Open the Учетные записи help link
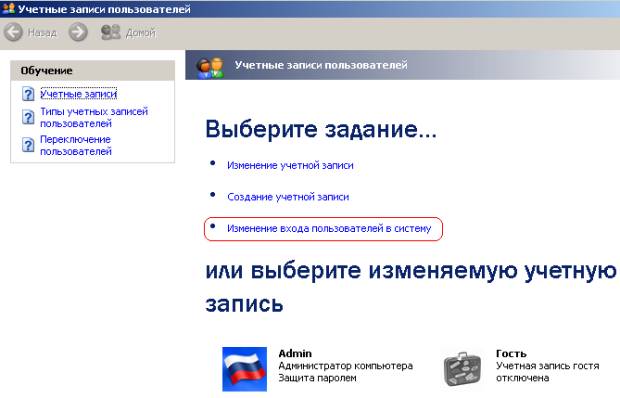 coord(79,94)
